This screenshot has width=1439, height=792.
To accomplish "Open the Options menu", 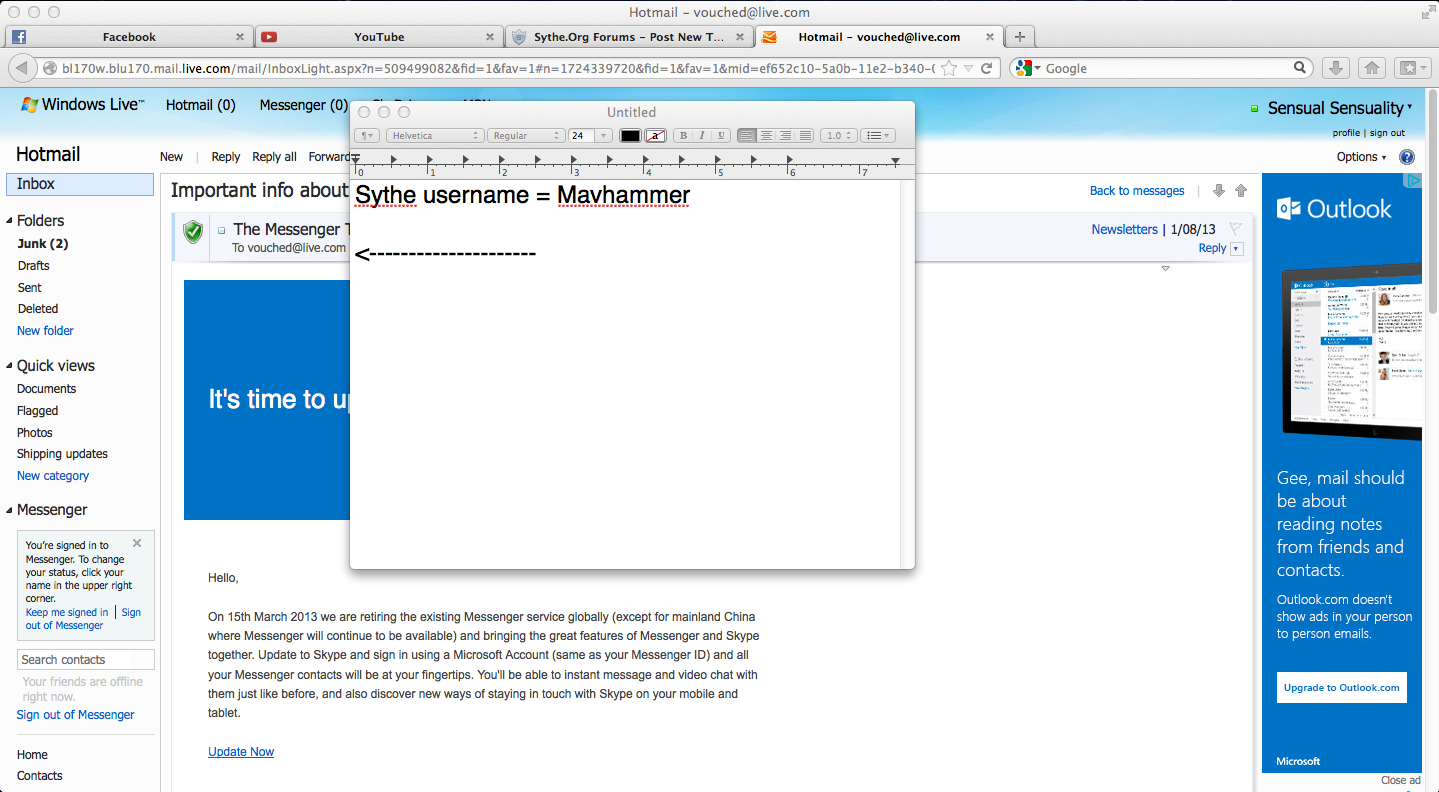I will pos(1362,157).
